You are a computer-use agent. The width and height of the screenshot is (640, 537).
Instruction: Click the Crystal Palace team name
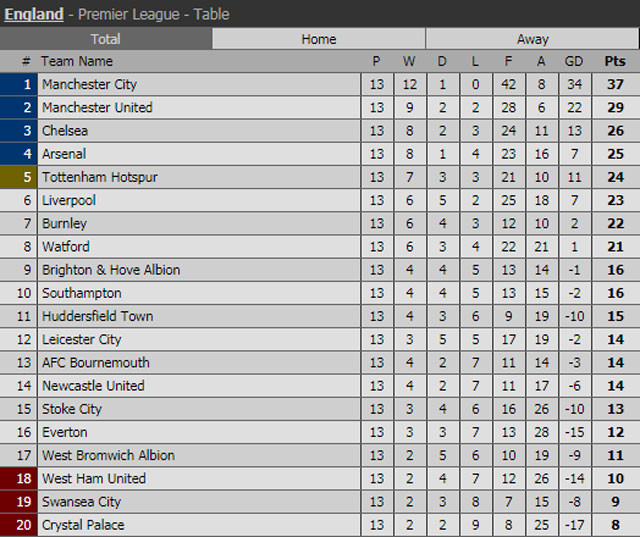click(x=83, y=525)
